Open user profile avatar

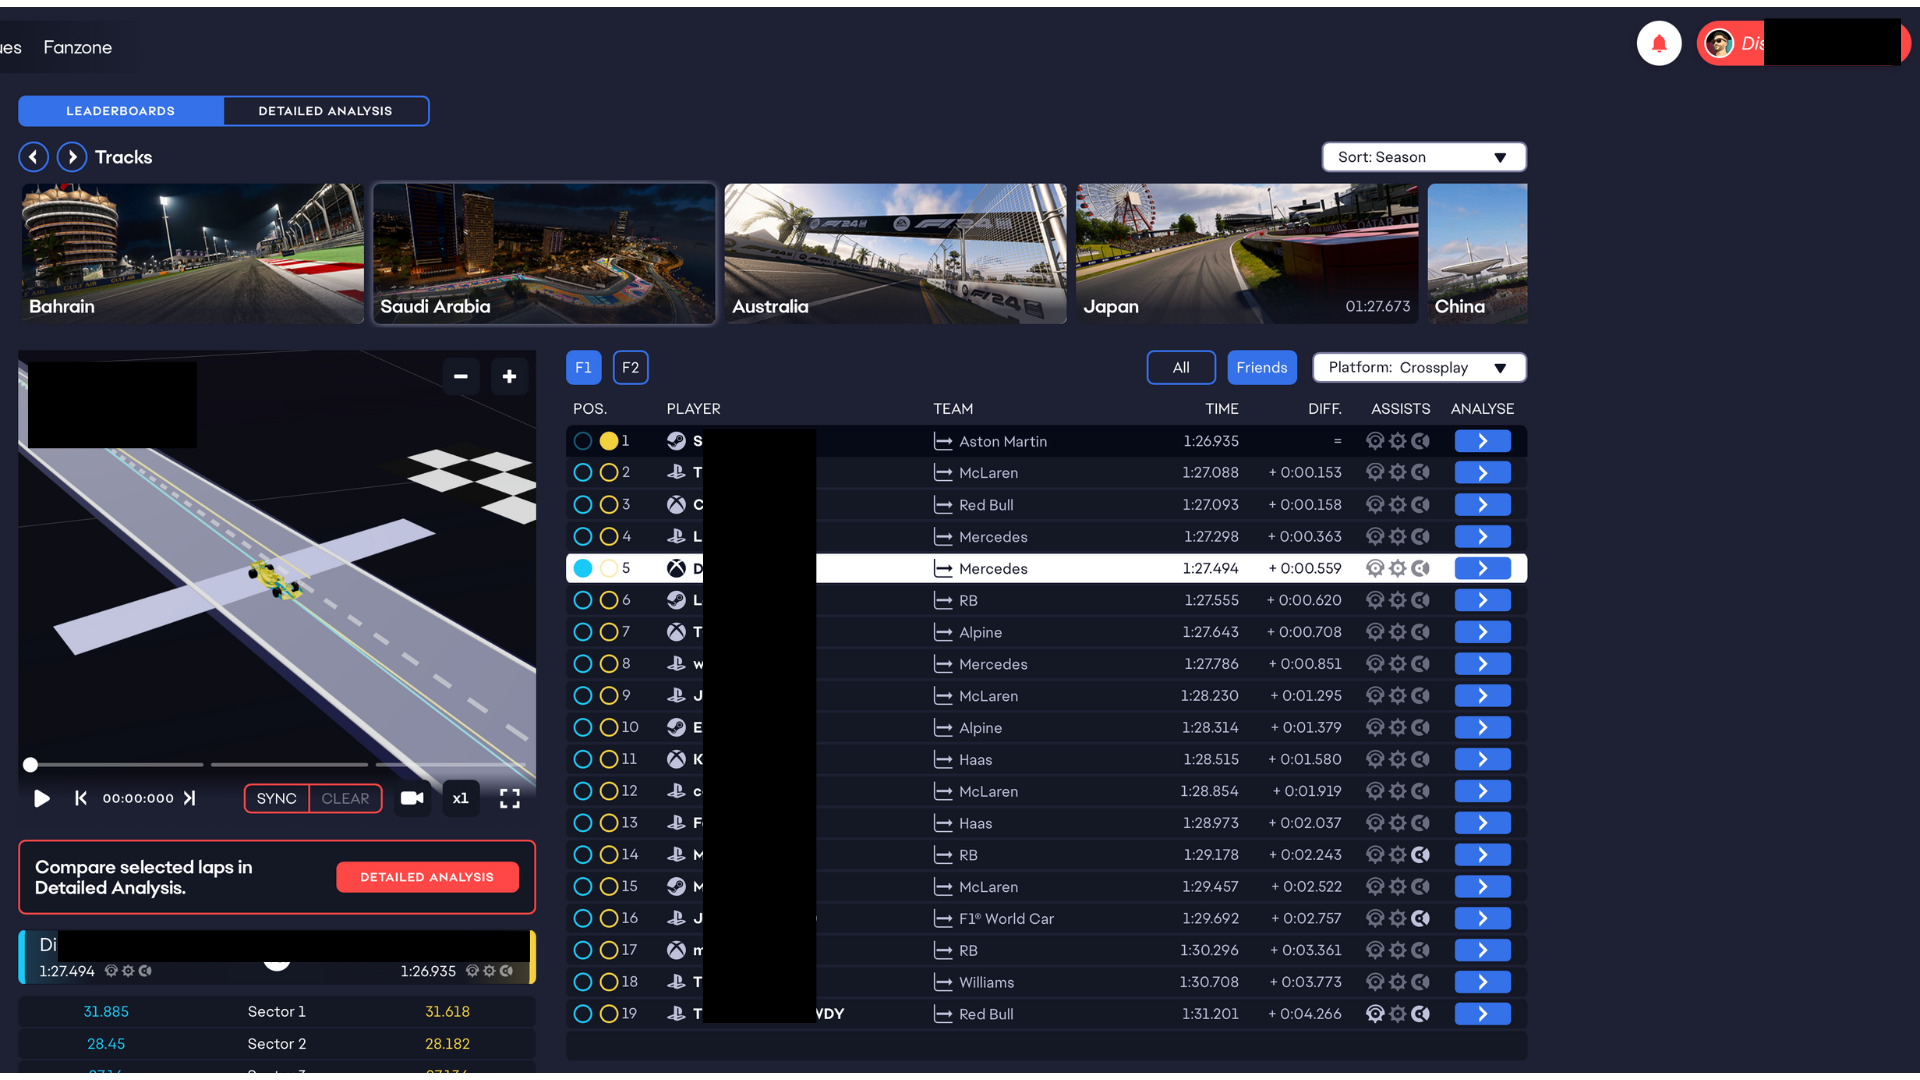pyautogui.click(x=1719, y=44)
